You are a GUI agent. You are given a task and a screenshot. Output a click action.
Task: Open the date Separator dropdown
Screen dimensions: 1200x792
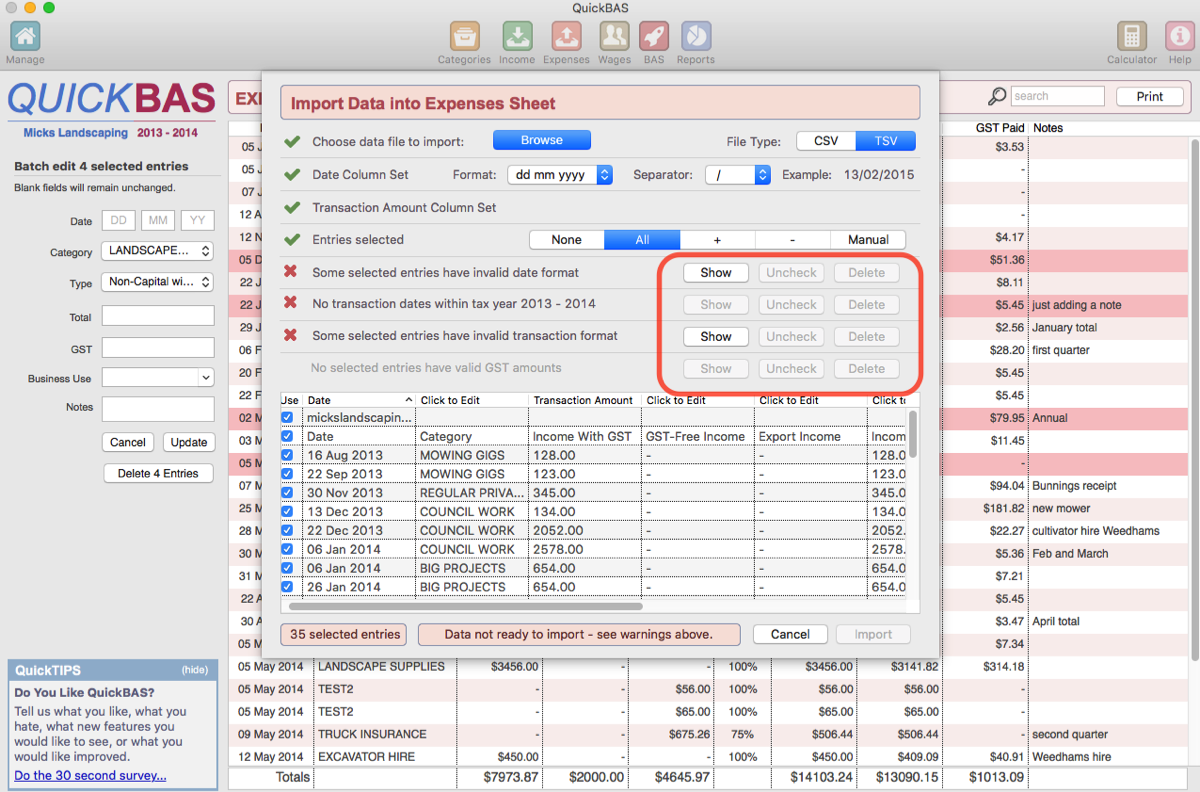(738, 175)
